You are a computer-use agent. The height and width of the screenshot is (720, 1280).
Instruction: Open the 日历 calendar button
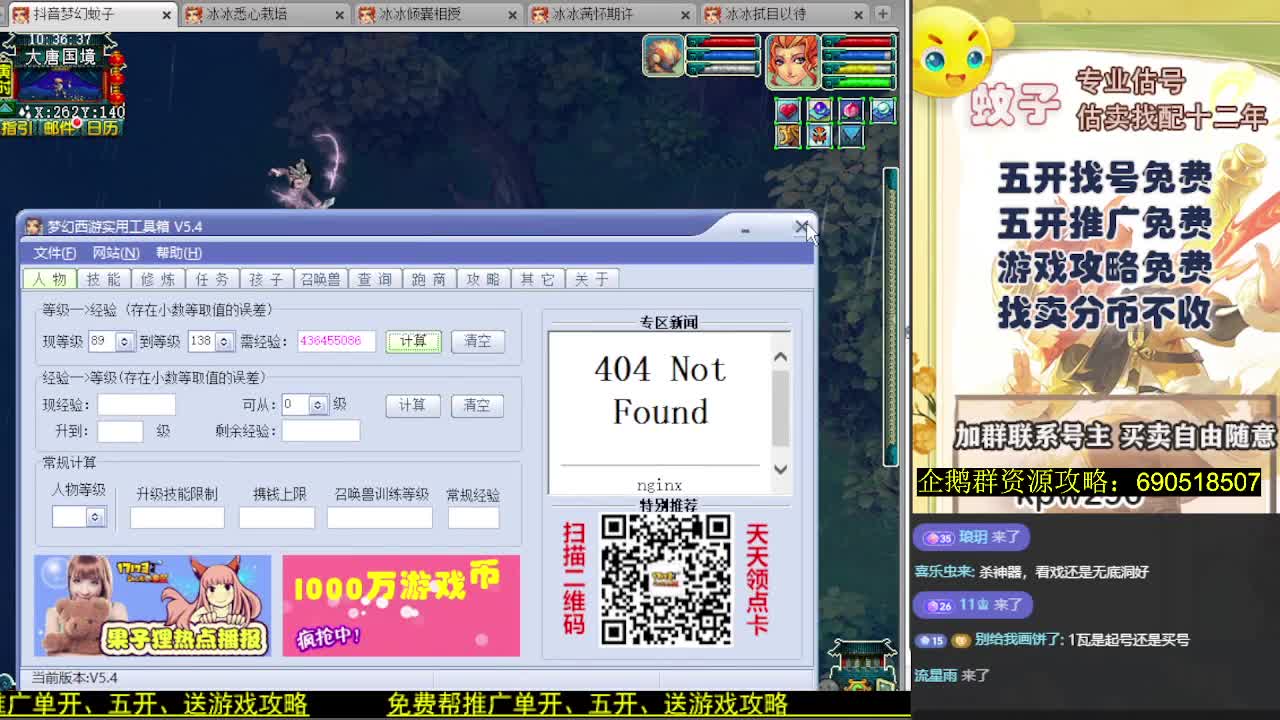click(x=102, y=128)
